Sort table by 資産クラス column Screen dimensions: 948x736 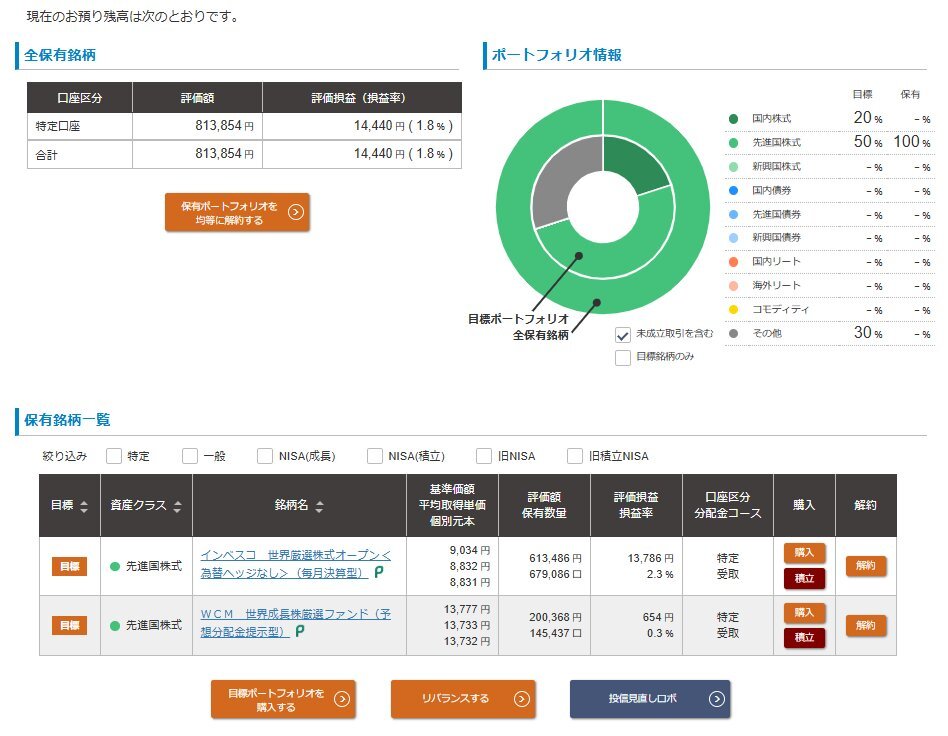click(177, 506)
